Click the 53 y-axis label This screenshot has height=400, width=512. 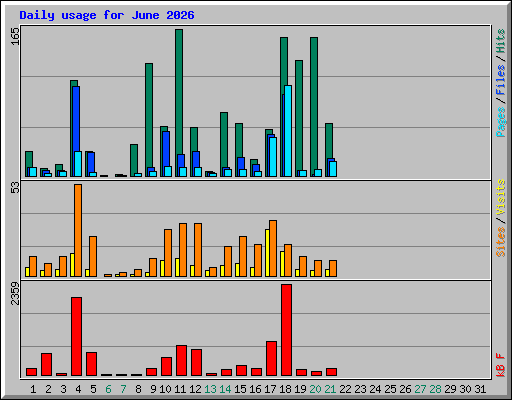[15, 188]
